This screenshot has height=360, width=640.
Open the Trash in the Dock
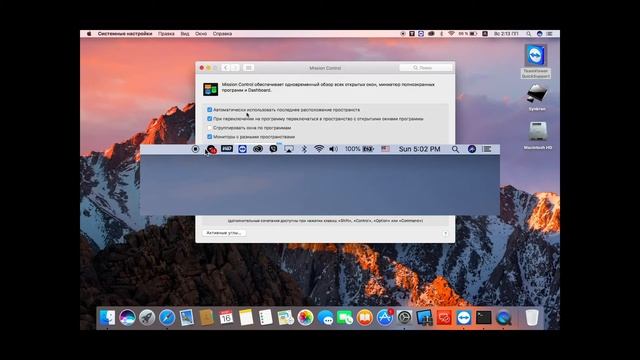pos(532,317)
